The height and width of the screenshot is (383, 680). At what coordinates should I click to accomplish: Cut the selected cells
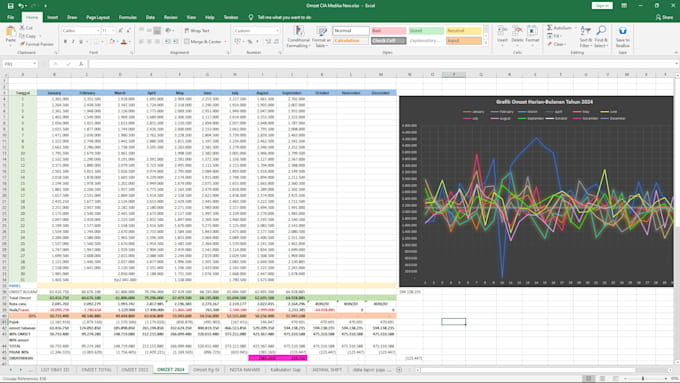click(x=26, y=28)
